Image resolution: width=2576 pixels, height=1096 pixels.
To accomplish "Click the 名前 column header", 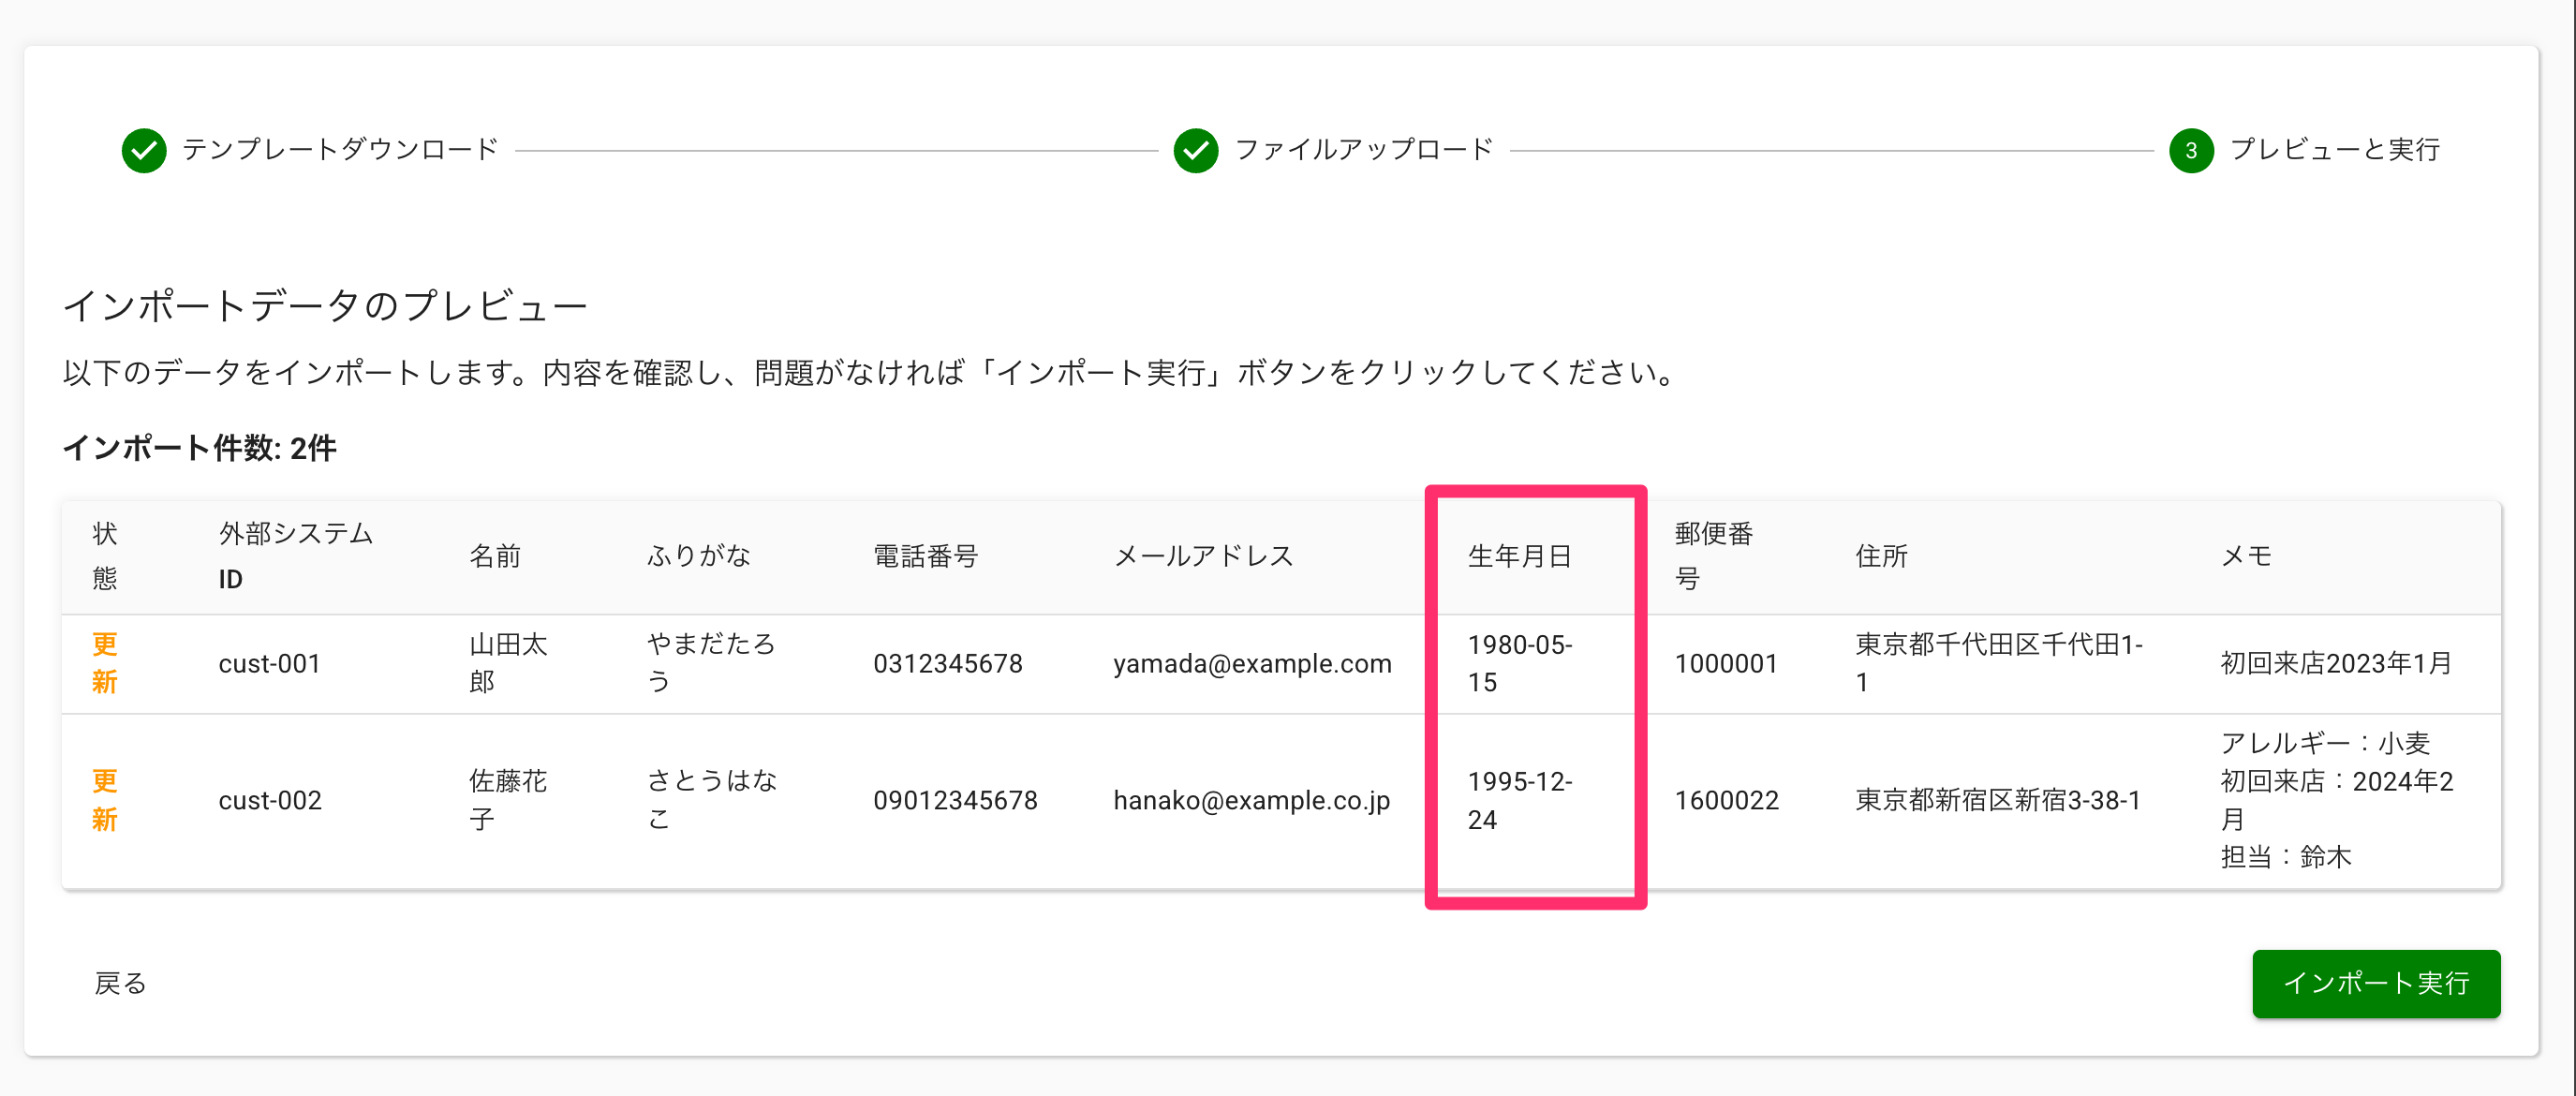I will 495,556.
